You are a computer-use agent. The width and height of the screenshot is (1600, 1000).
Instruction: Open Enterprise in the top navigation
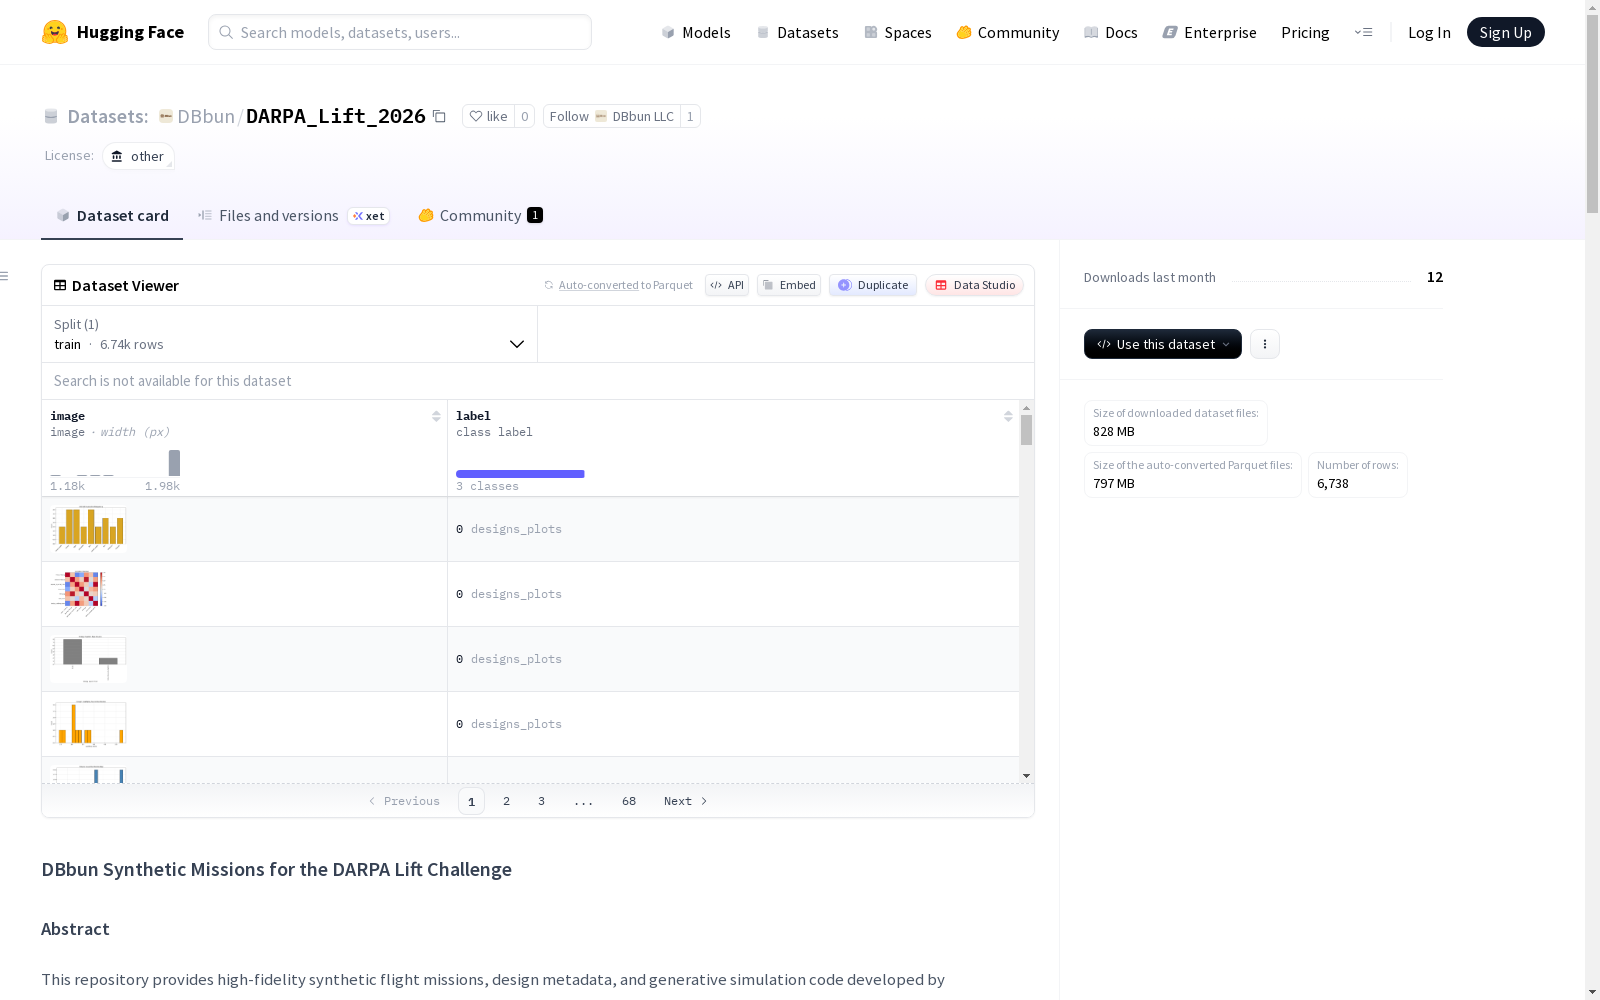1210,32
